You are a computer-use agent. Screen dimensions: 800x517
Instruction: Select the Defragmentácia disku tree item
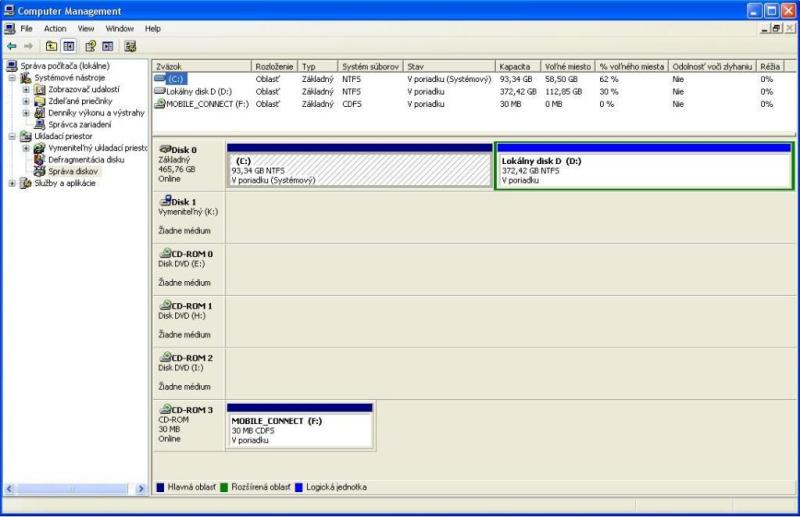85,159
